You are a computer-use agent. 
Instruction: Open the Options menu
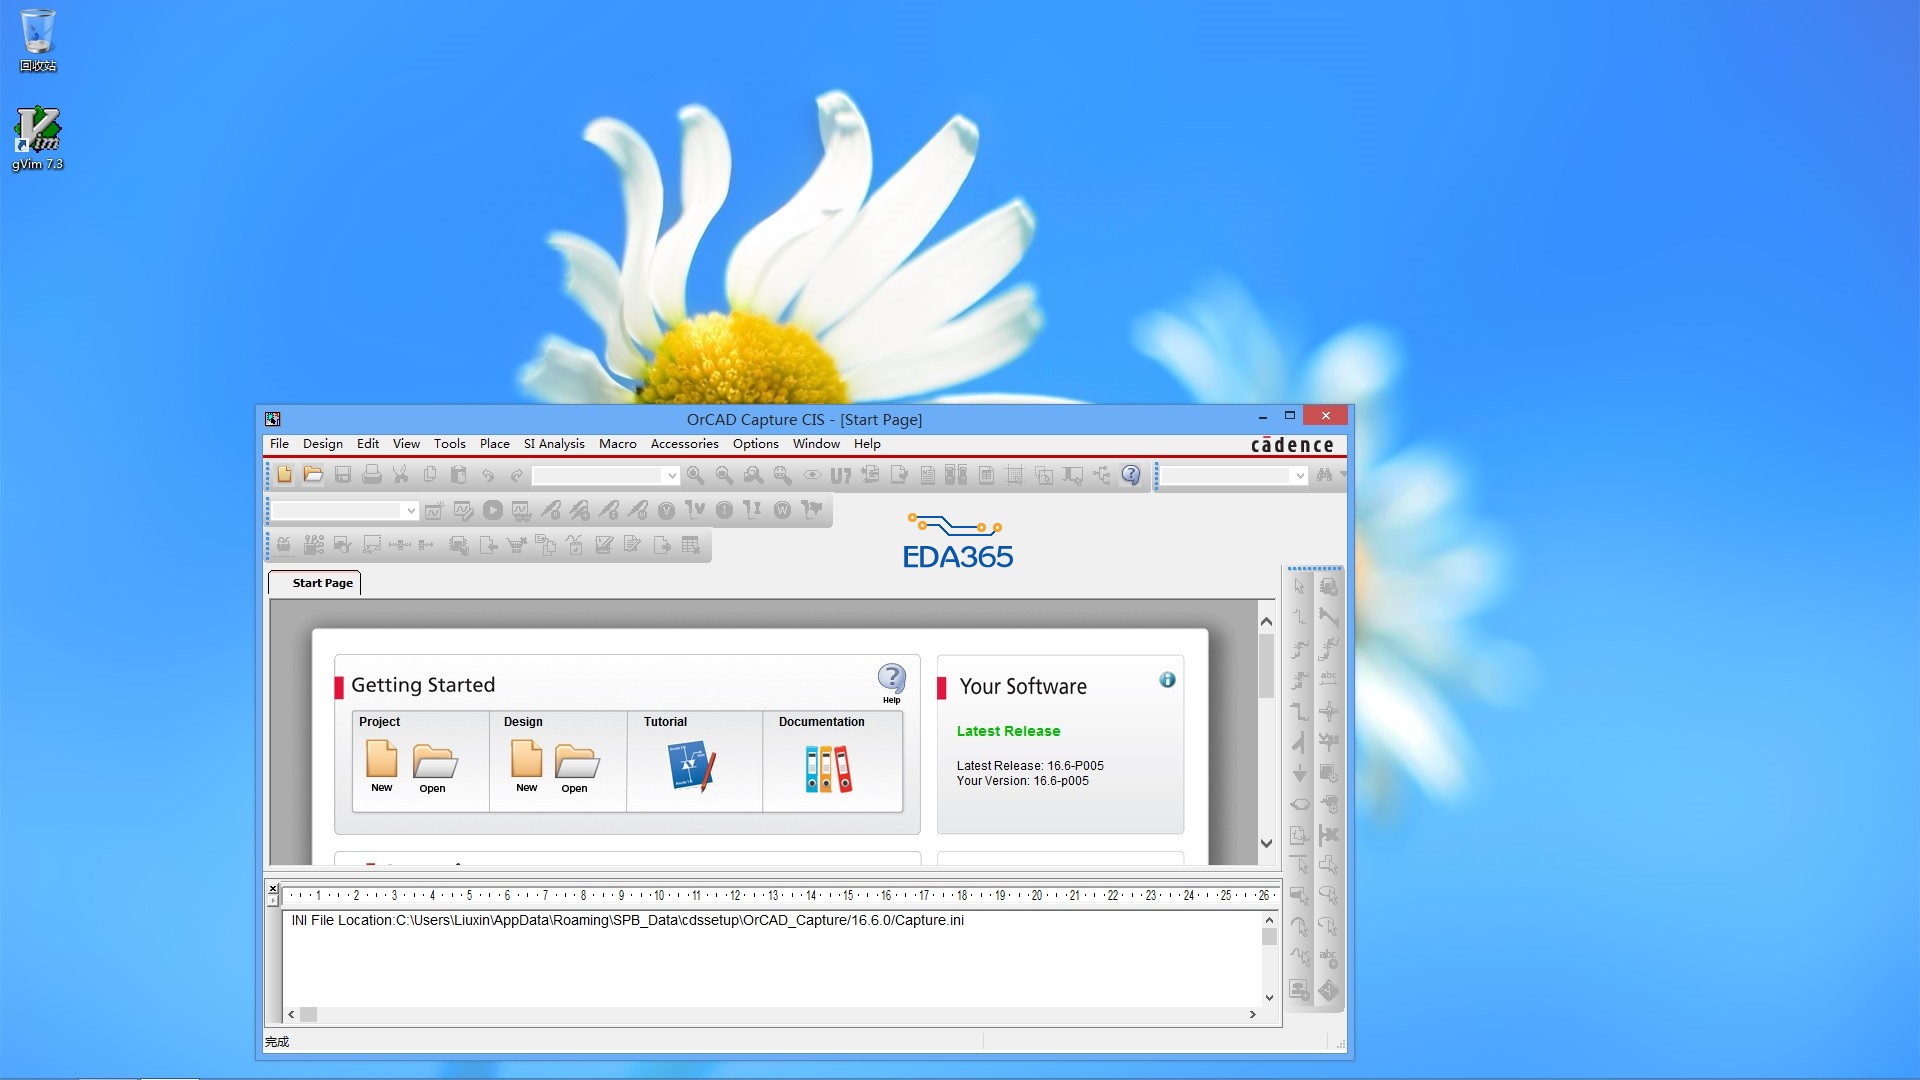tap(755, 444)
